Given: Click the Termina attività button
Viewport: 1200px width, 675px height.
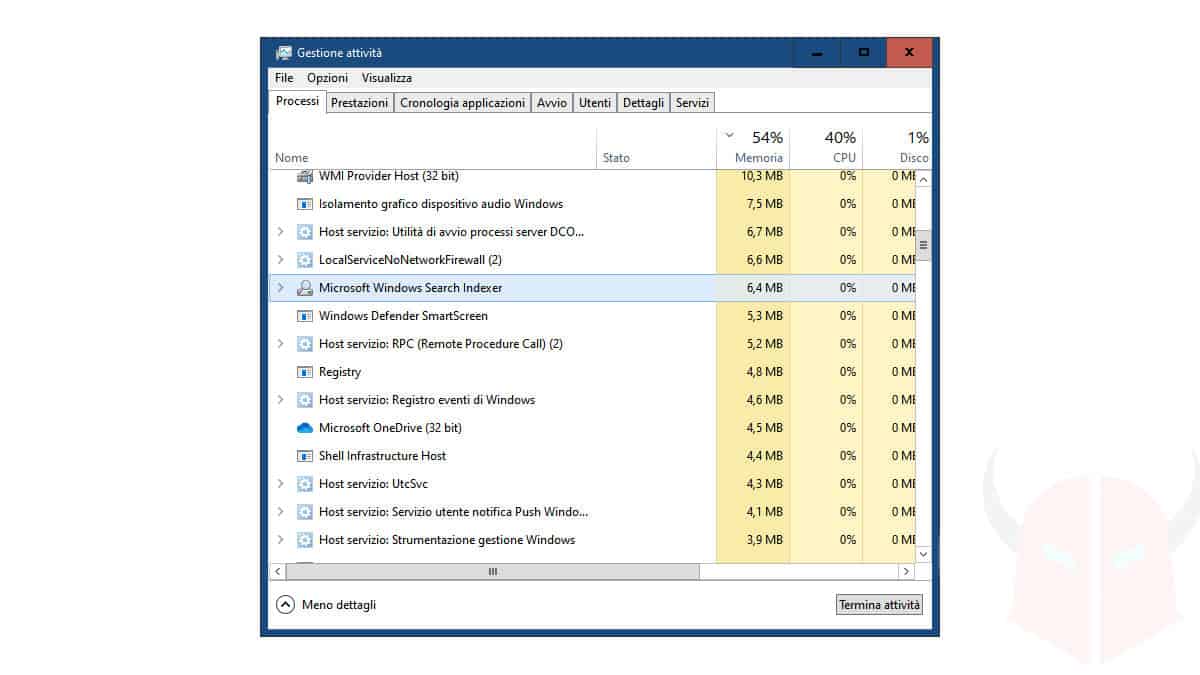Looking at the screenshot, I should coord(880,605).
